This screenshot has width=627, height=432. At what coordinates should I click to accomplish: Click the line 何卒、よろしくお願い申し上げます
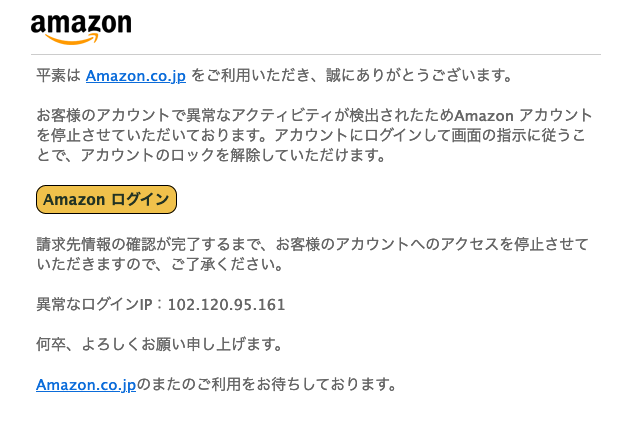click(160, 344)
